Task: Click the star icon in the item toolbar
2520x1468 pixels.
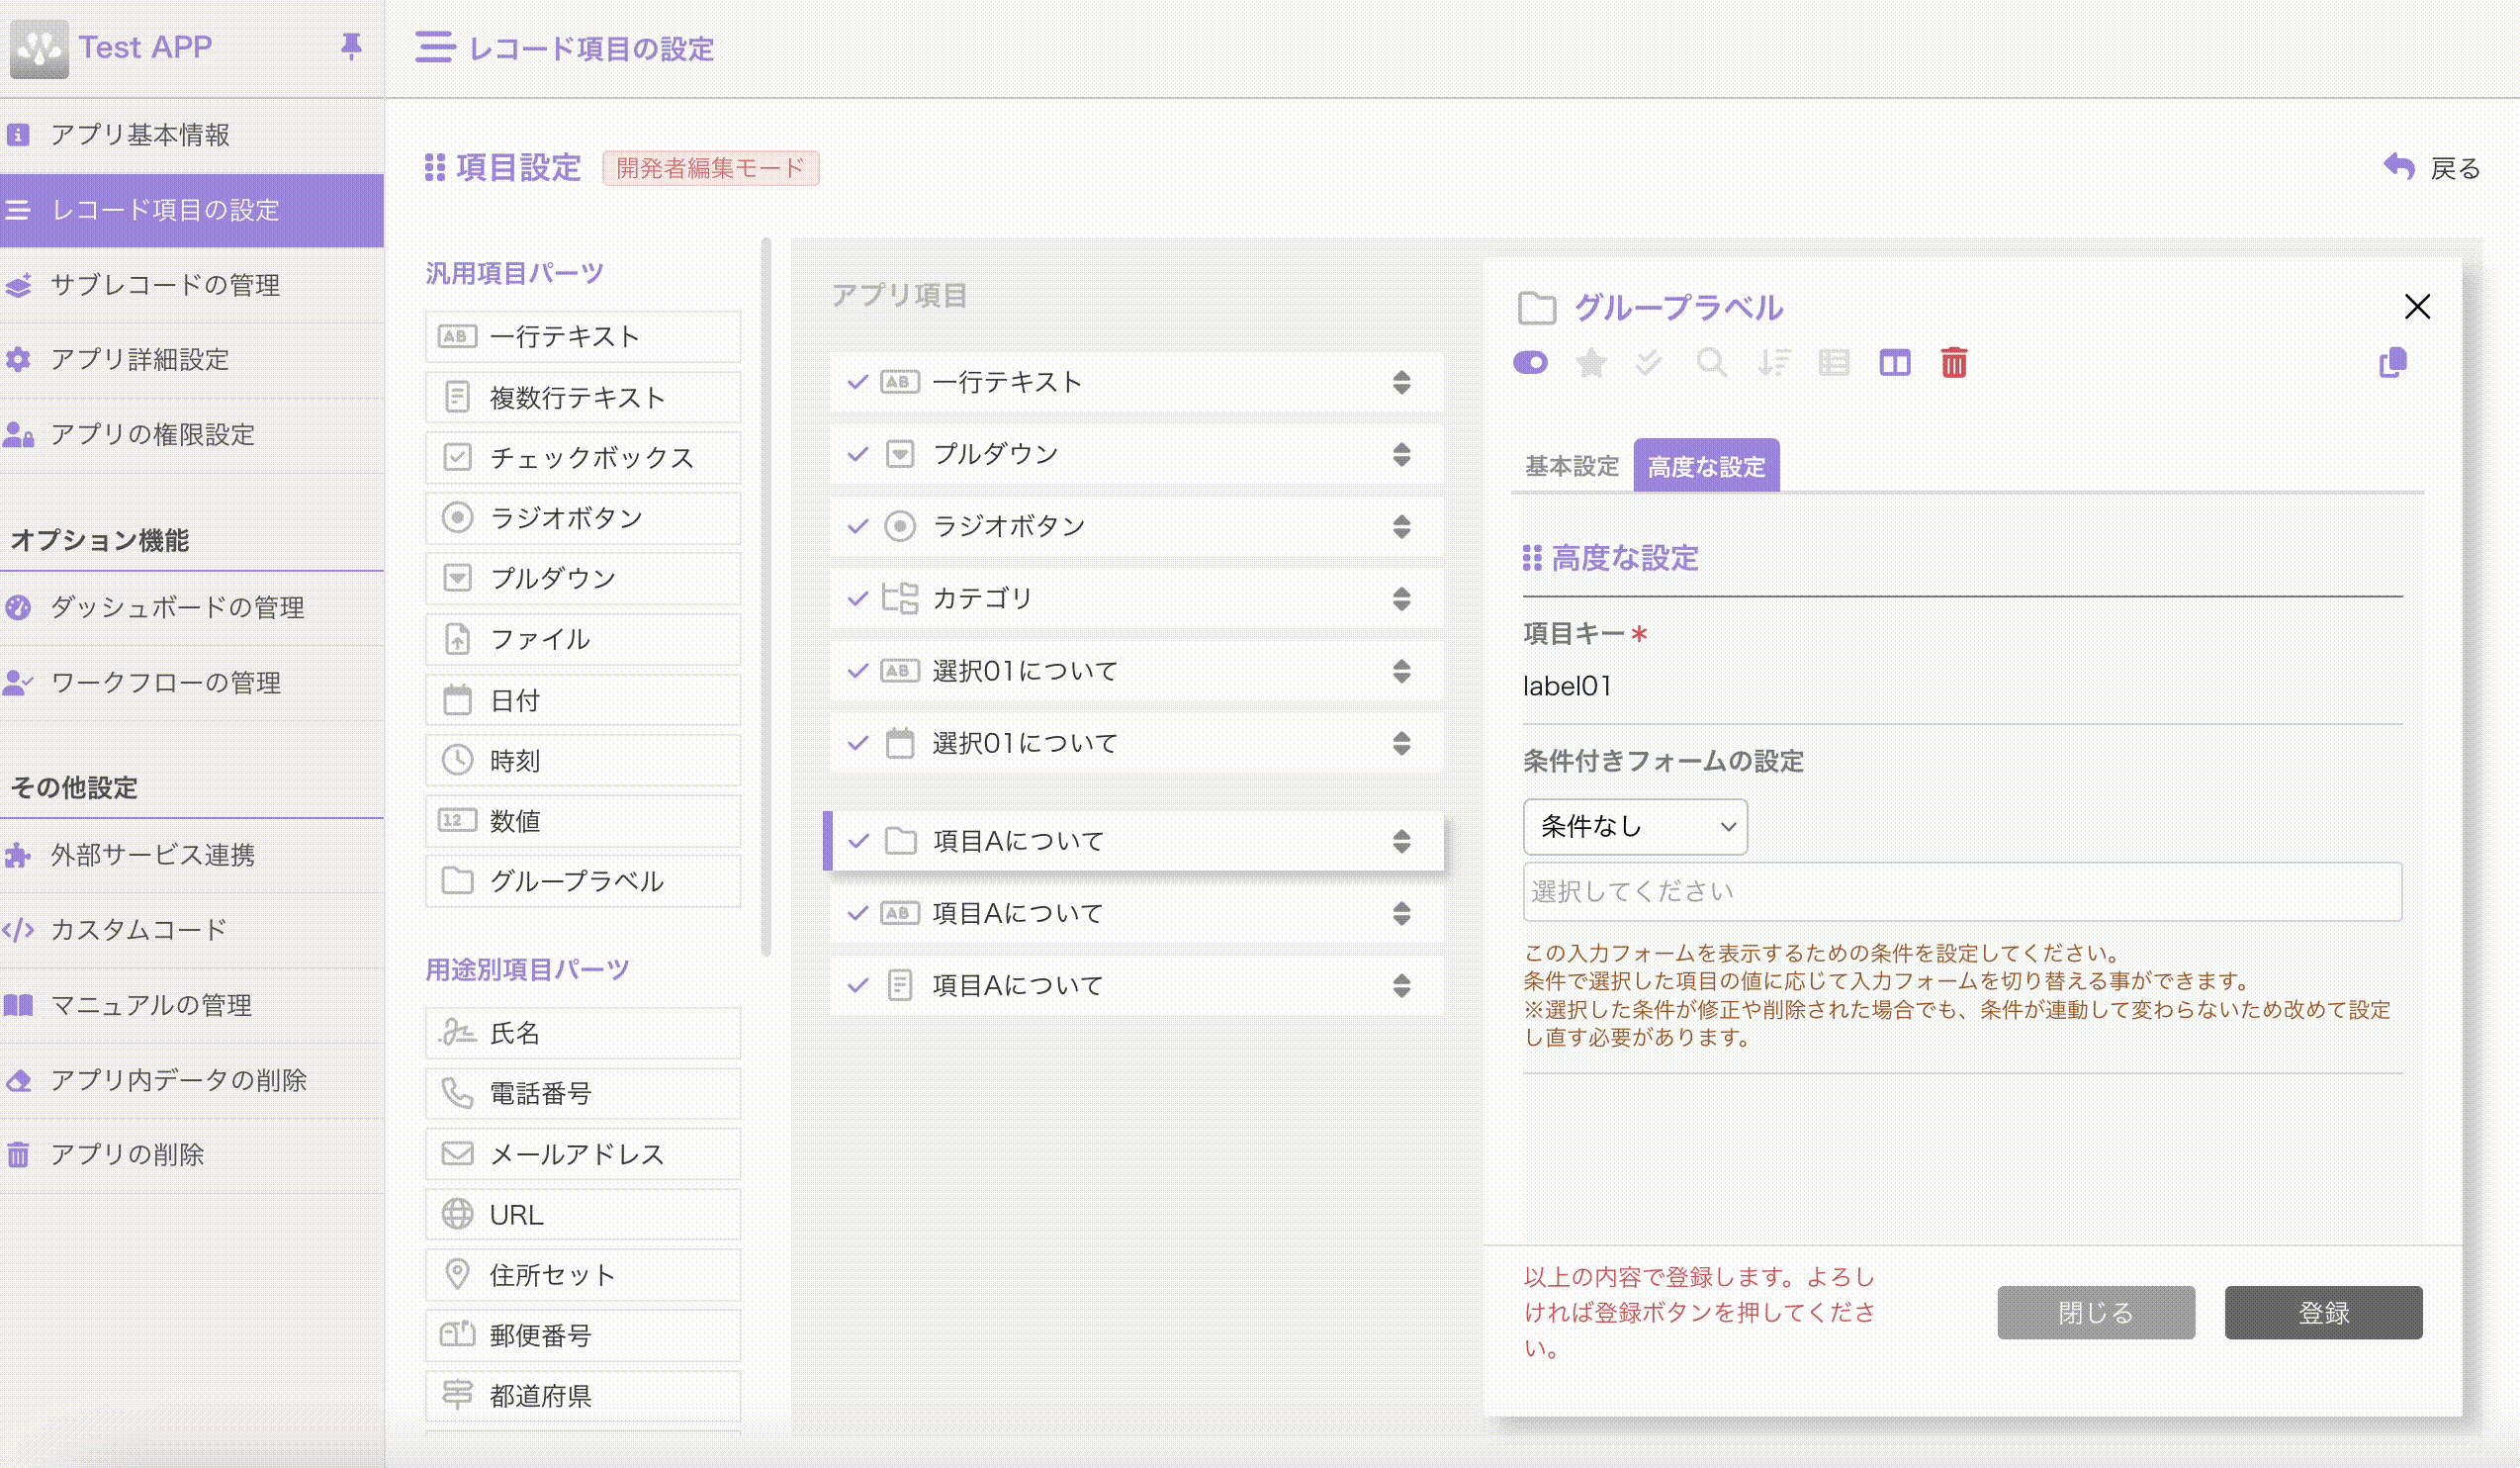Action: pos(1591,362)
